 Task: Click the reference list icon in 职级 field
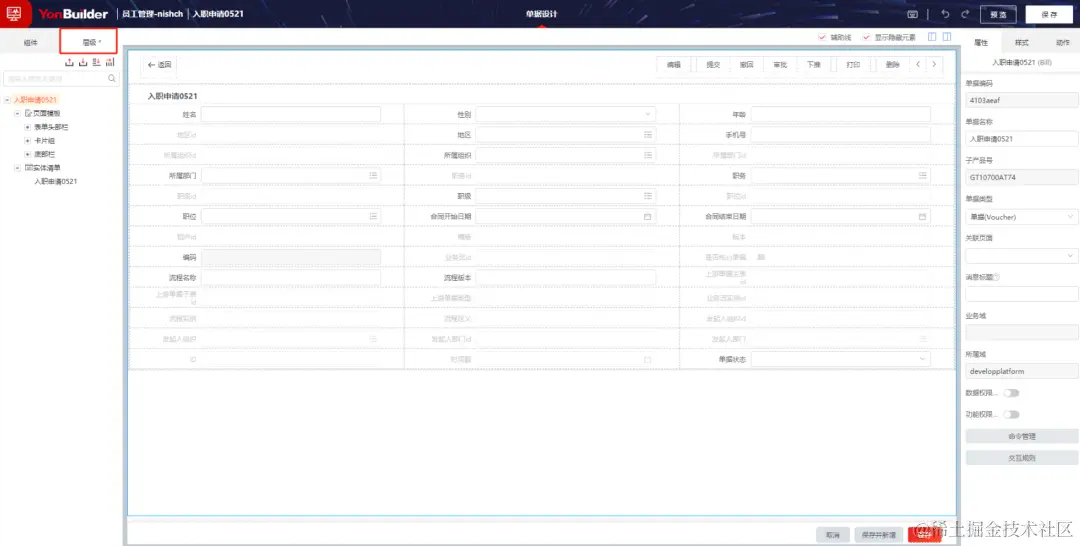tap(647, 196)
